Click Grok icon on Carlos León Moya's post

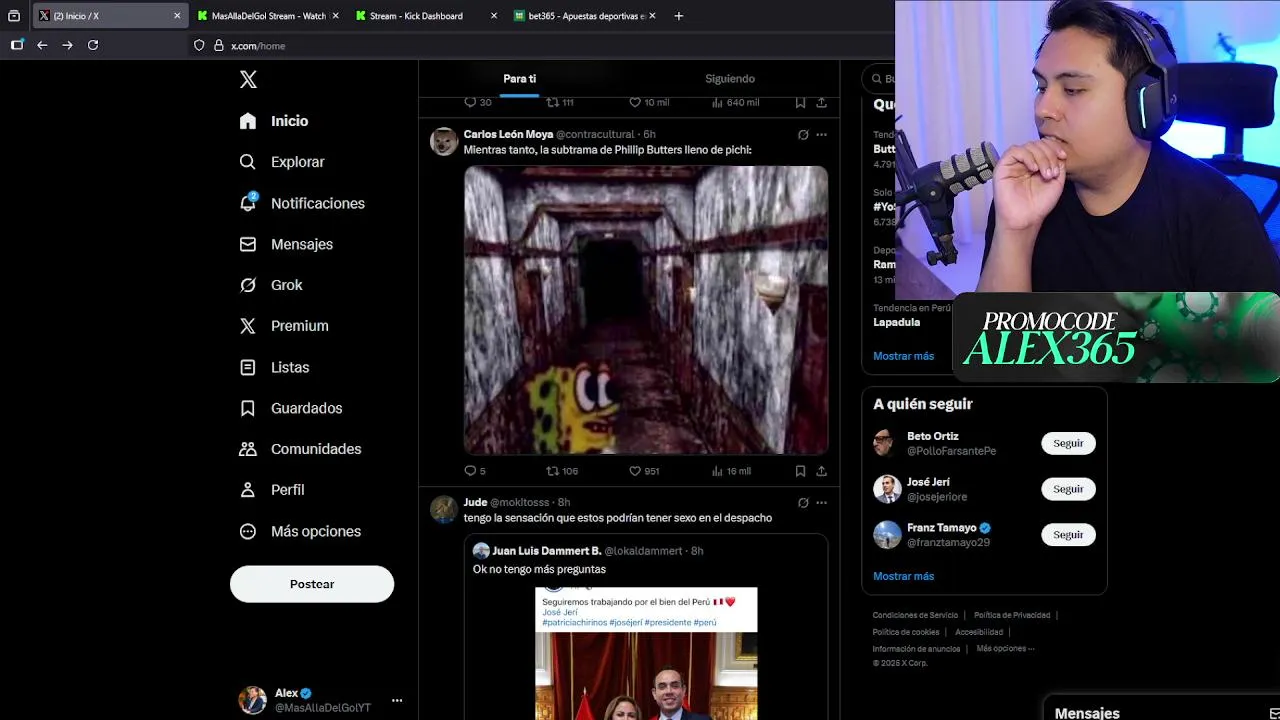[803, 135]
